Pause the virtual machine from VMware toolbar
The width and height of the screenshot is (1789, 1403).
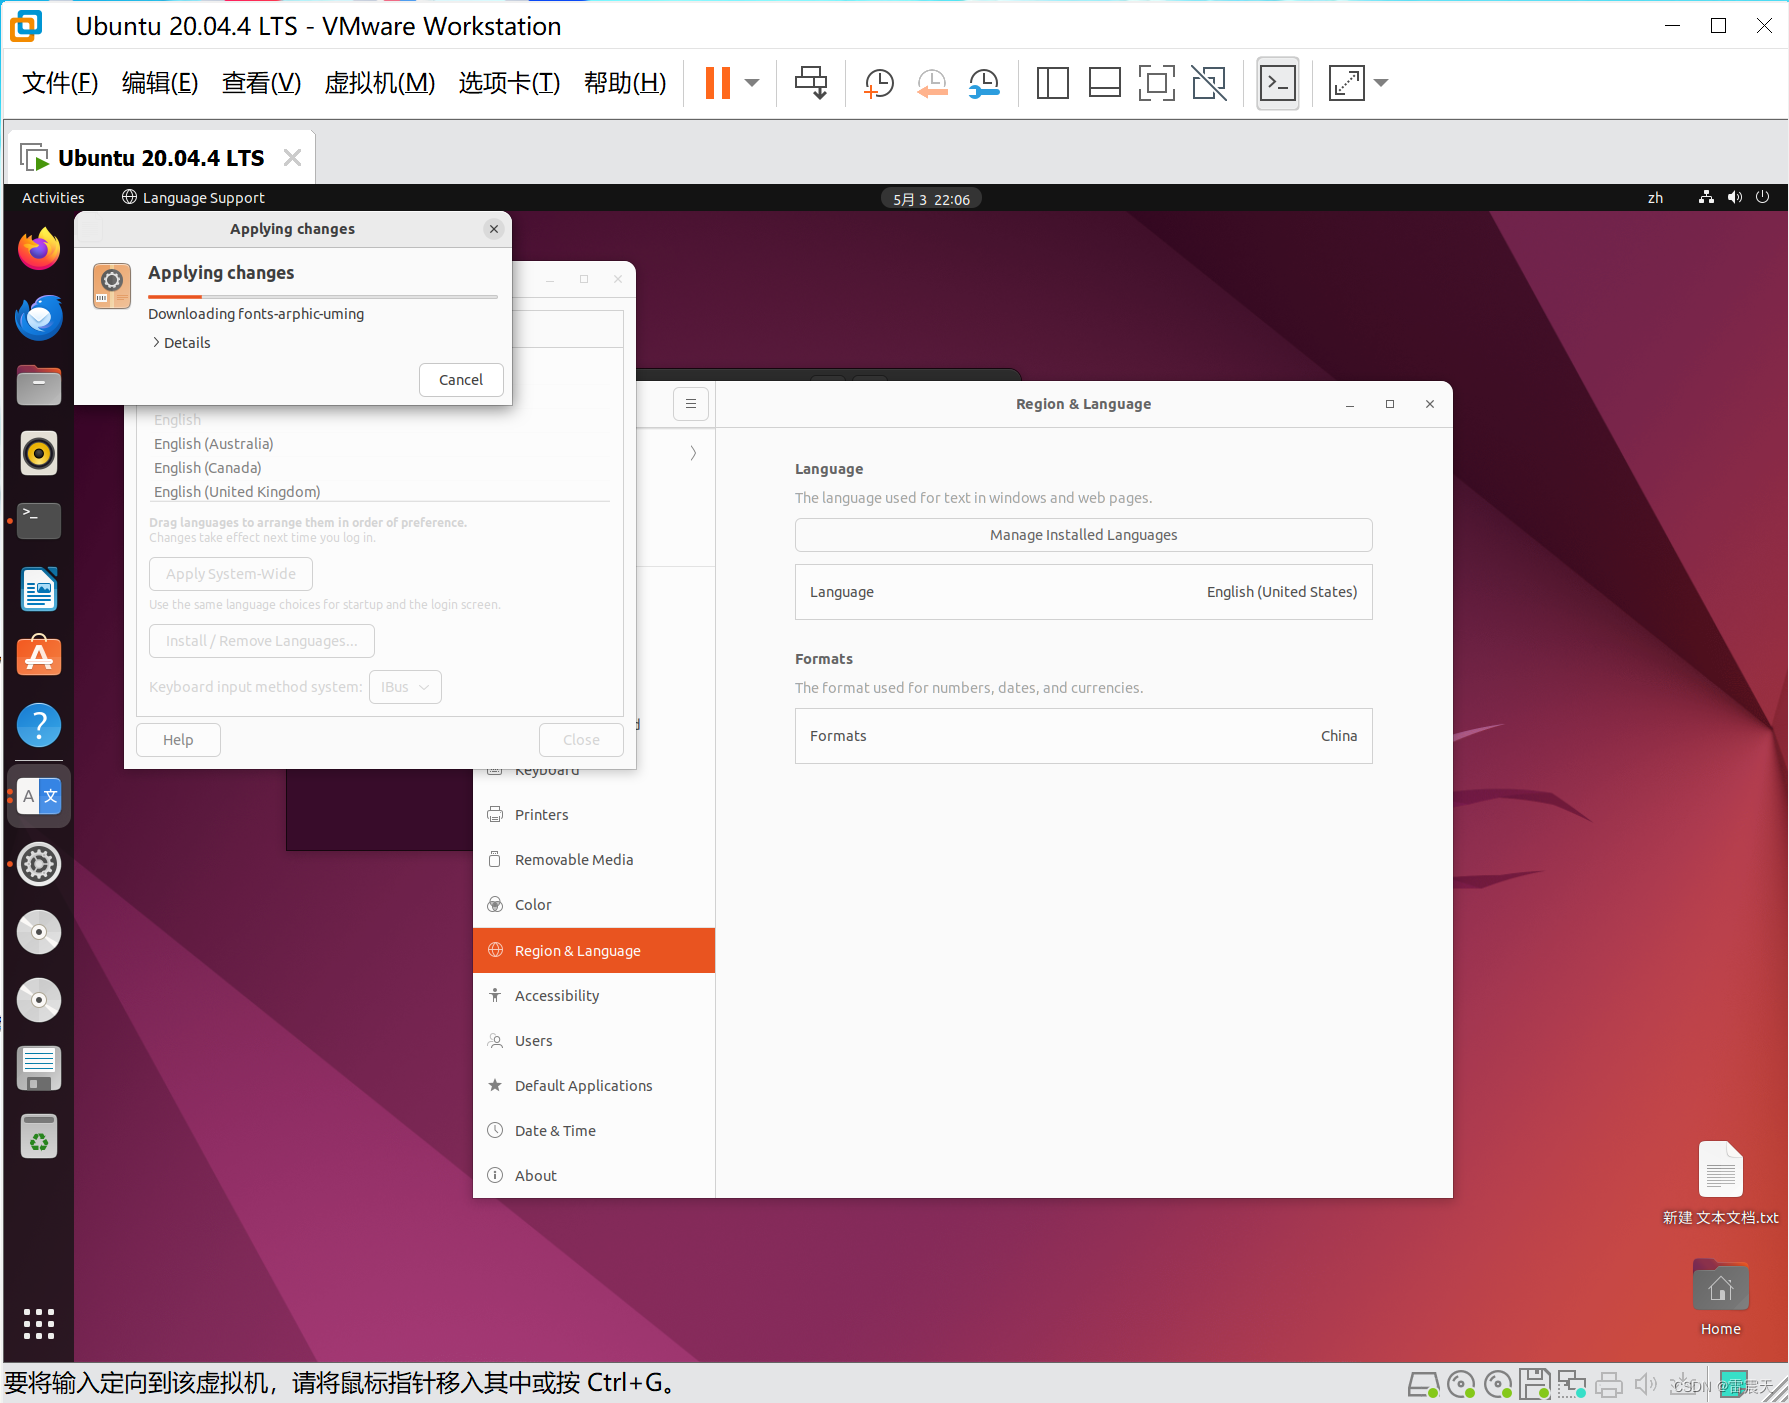(x=717, y=83)
